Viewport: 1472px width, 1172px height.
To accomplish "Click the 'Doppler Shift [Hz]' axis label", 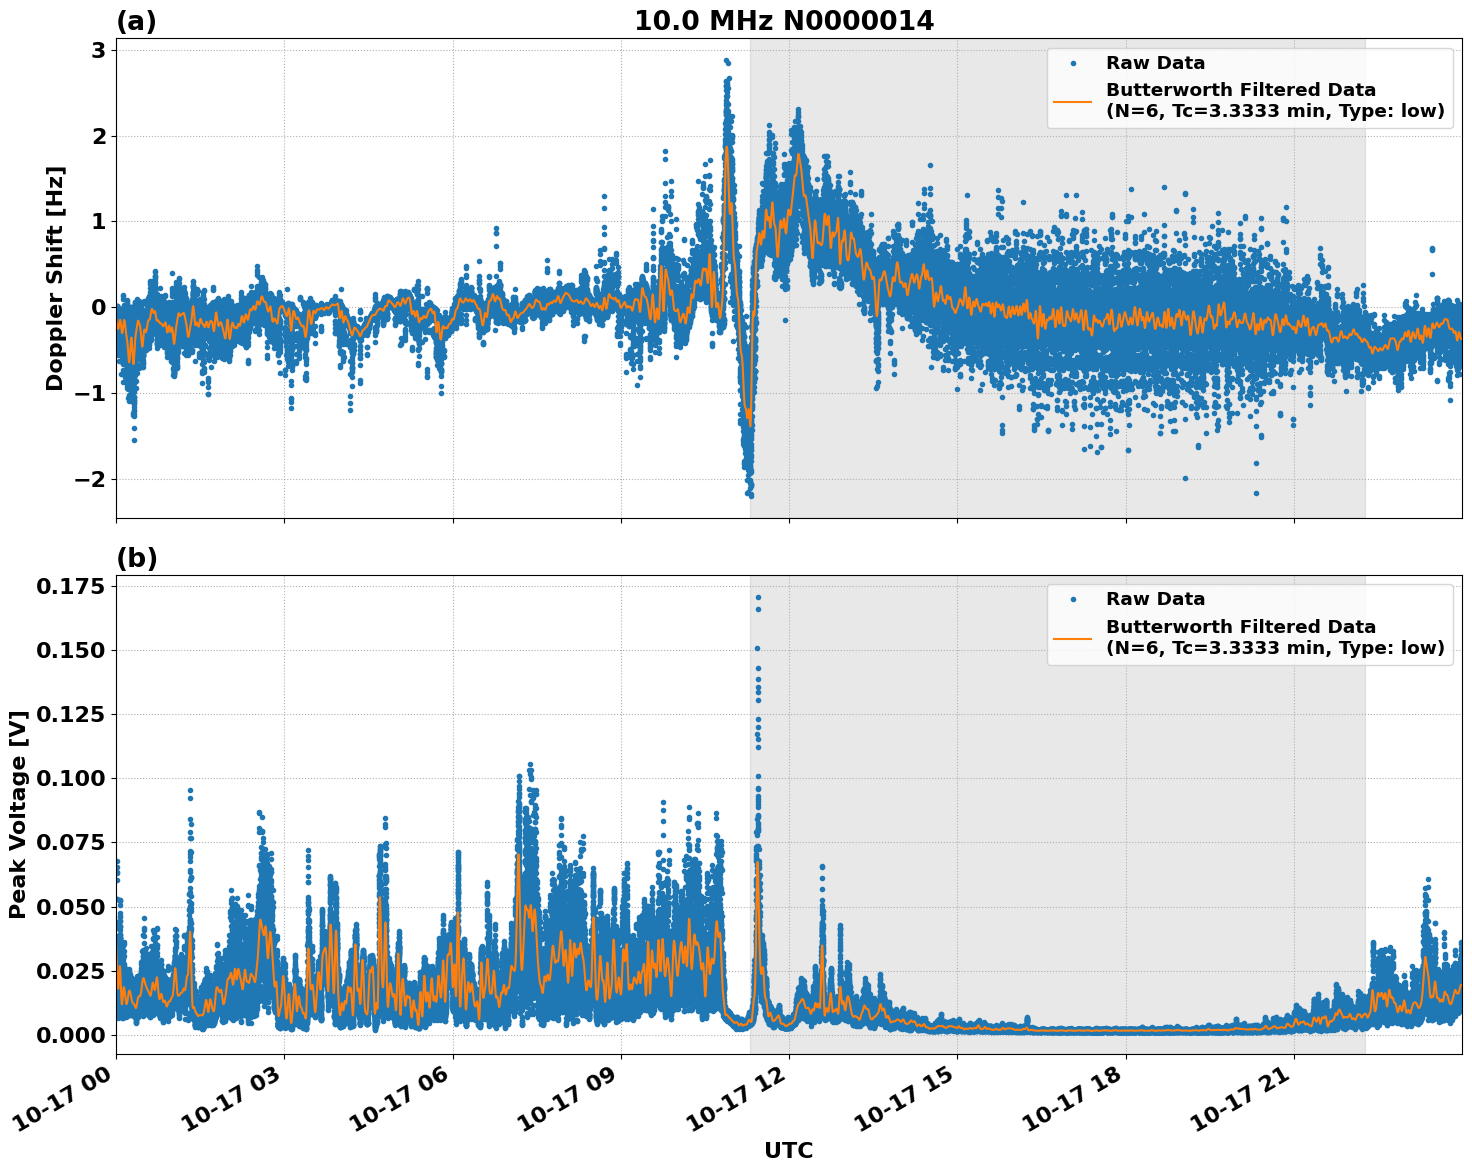I will tap(55, 278).
